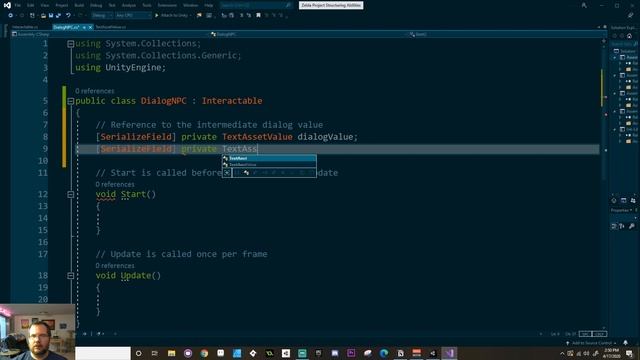The width and height of the screenshot is (640, 360).
Task: Open the Windows Start search box
Action: pyautogui.click(x=103, y=353)
